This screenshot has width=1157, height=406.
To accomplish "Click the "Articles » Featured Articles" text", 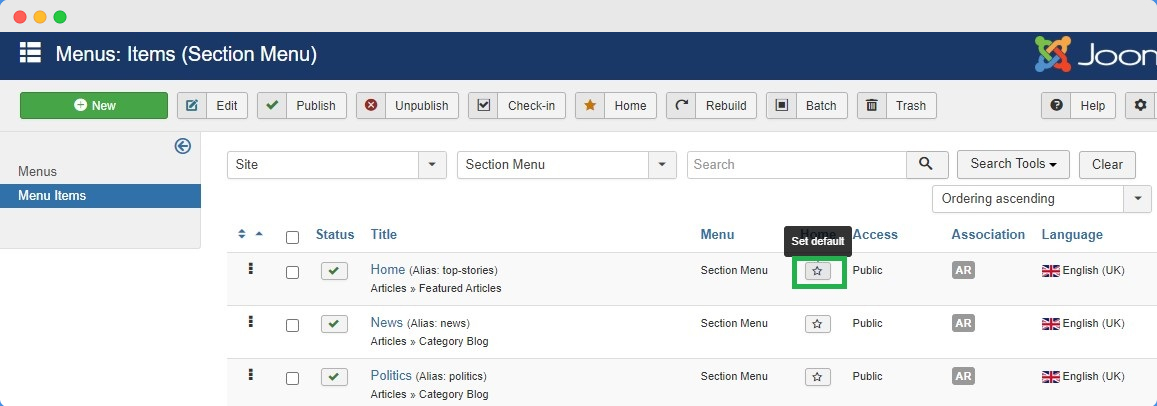I will tap(436, 289).
